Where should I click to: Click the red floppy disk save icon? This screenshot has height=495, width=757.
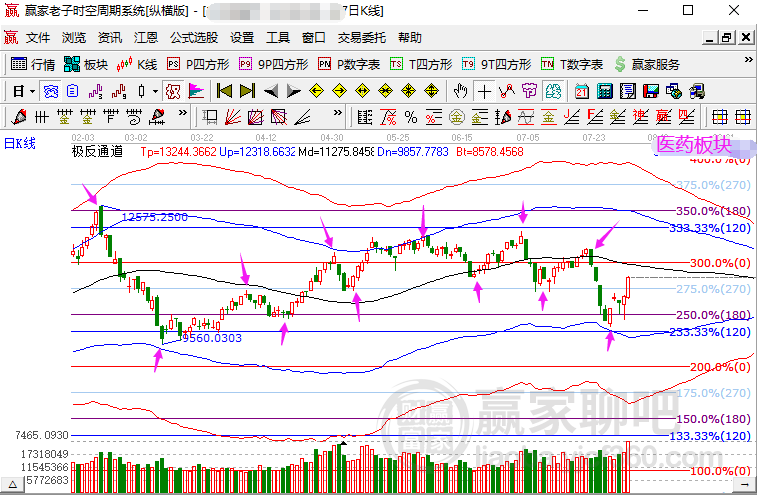coord(651,90)
